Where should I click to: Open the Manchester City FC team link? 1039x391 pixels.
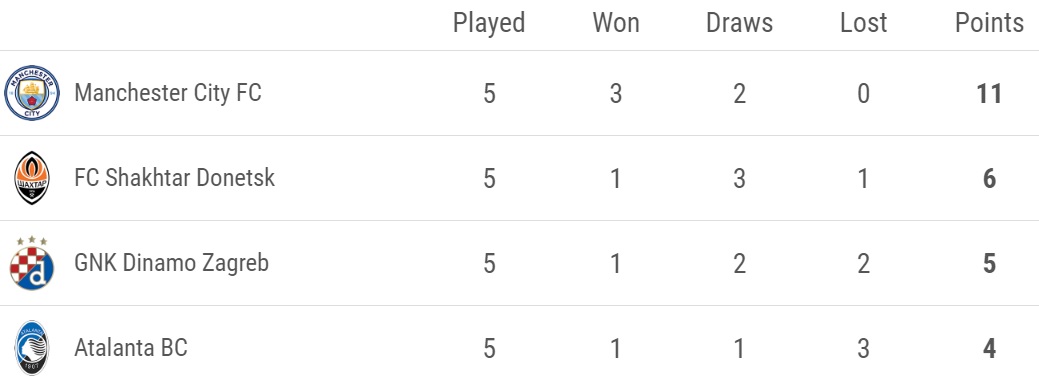point(168,92)
